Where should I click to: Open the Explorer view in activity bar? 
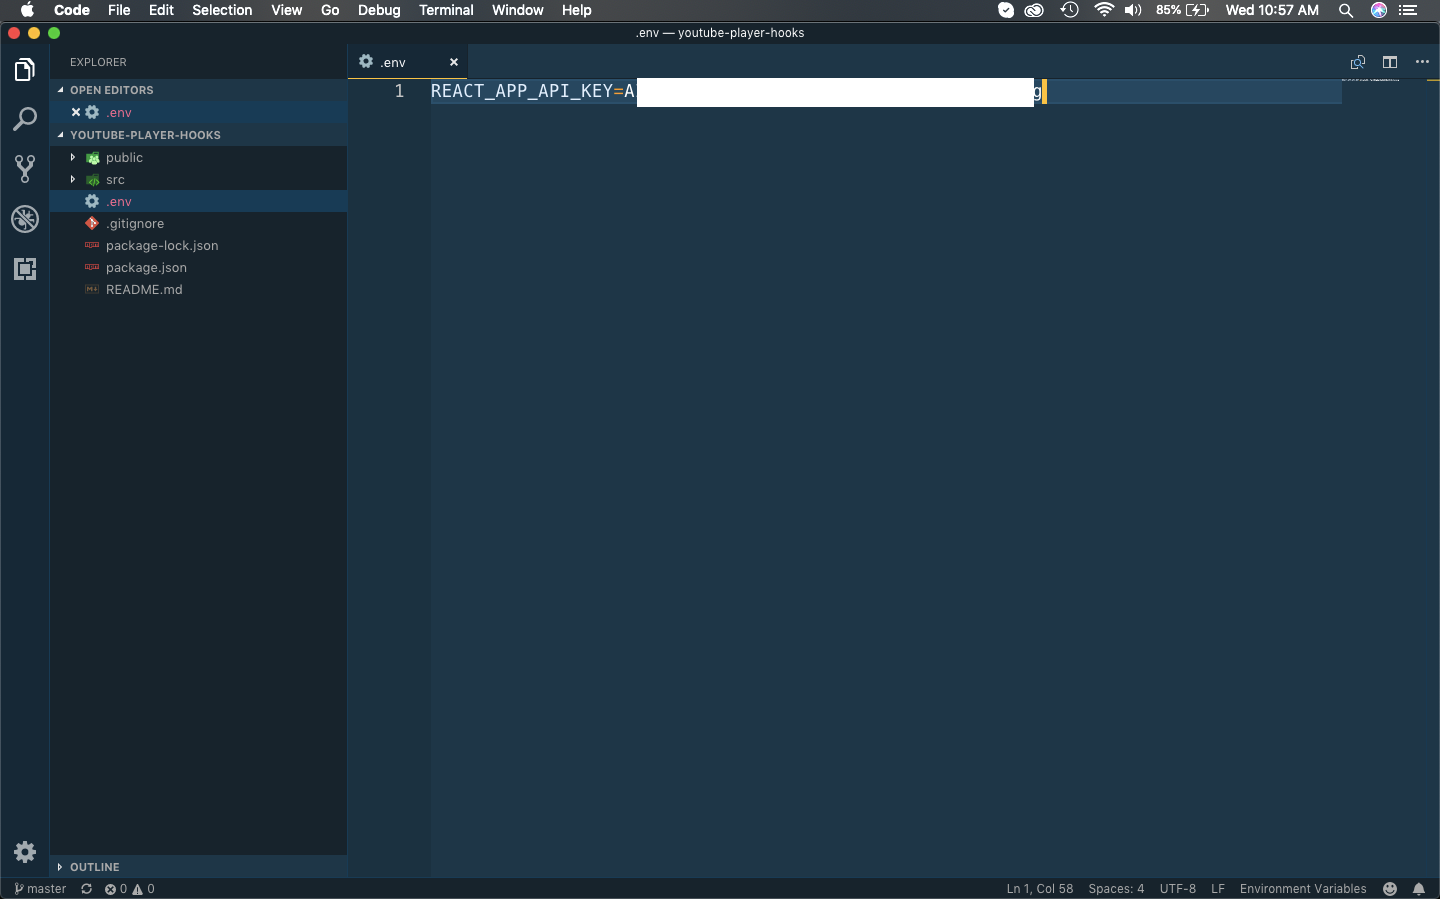25,70
